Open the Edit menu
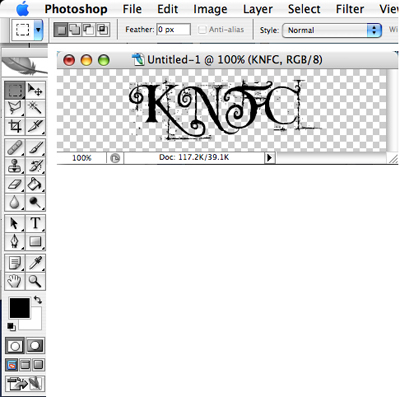 click(x=168, y=9)
